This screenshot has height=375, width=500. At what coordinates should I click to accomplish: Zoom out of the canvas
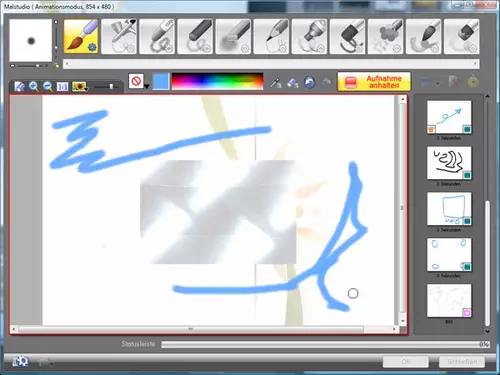click(x=48, y=87)
